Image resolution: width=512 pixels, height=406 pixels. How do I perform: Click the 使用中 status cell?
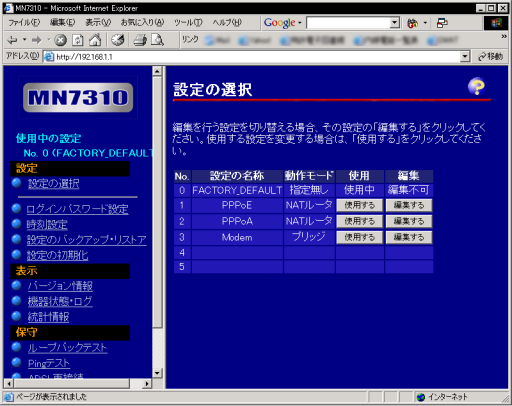(x=359, y=190)
